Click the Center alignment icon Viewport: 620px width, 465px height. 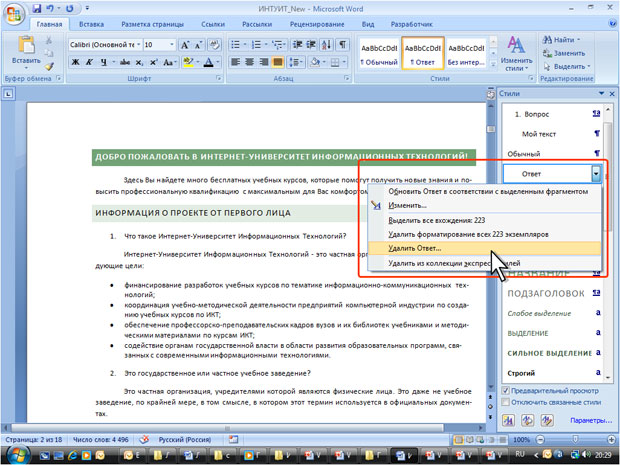(x=250, y=62)
